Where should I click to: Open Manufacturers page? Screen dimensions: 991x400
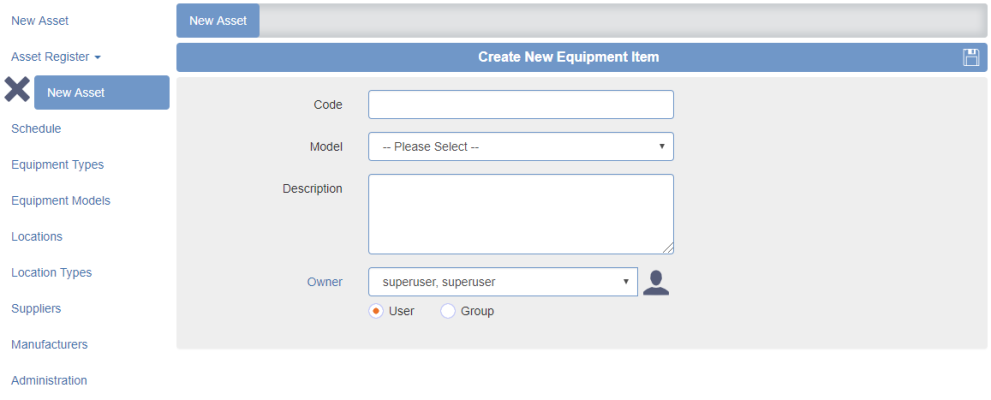coord(49,344)
